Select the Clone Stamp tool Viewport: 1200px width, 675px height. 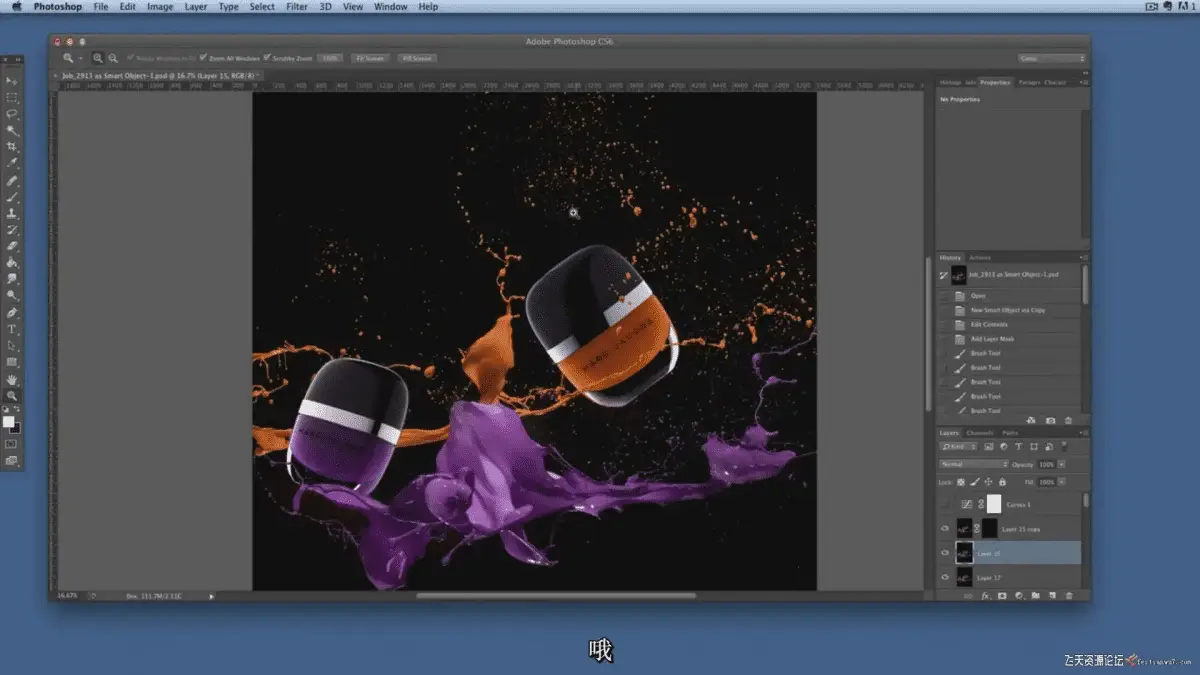coord(12,213)
